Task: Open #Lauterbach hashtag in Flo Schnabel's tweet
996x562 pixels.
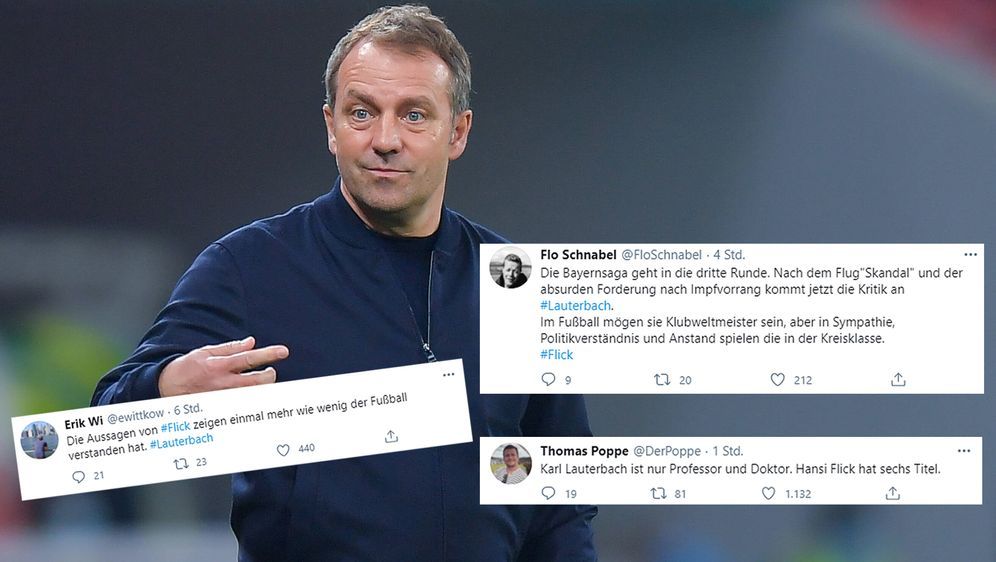Action: click(x=575, y=305)
